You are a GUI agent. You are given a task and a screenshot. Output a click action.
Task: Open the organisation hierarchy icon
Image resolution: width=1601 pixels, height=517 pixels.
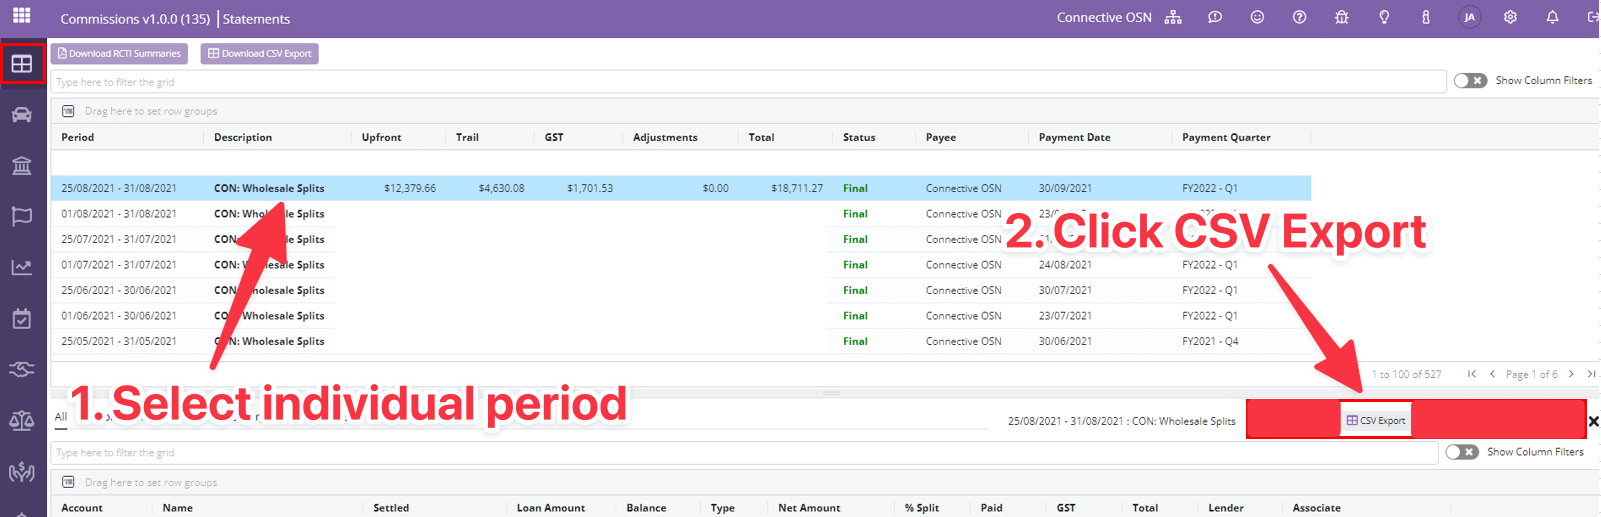click(1173, 17)
